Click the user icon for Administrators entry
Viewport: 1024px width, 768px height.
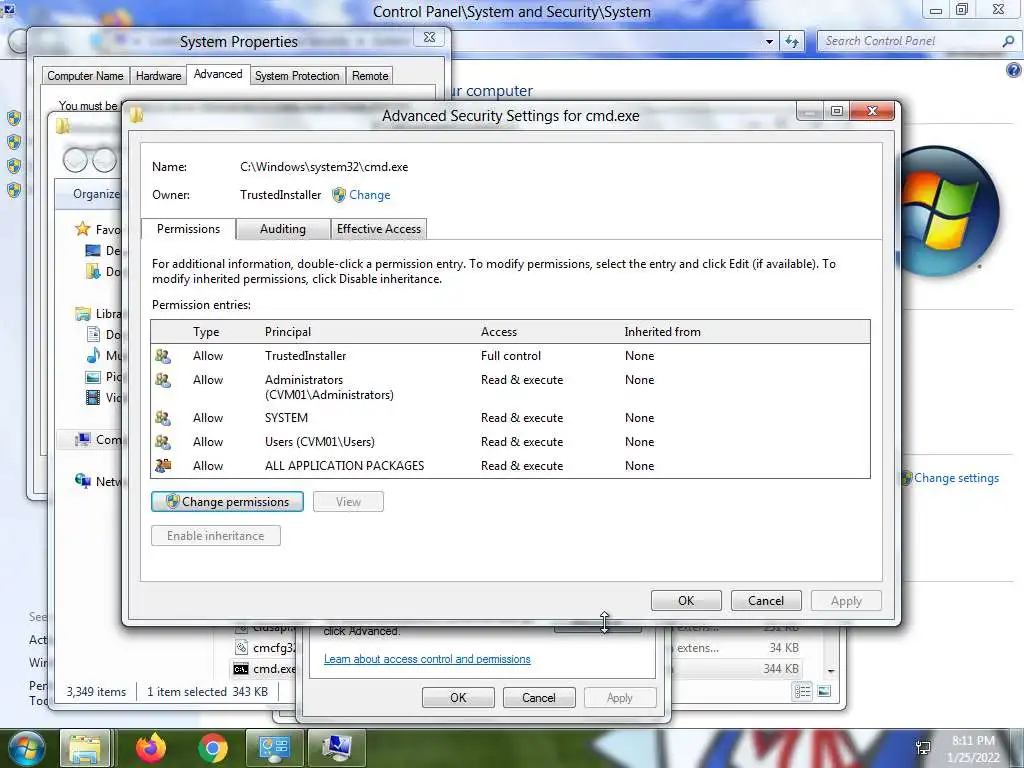click(x=163, y=380)
